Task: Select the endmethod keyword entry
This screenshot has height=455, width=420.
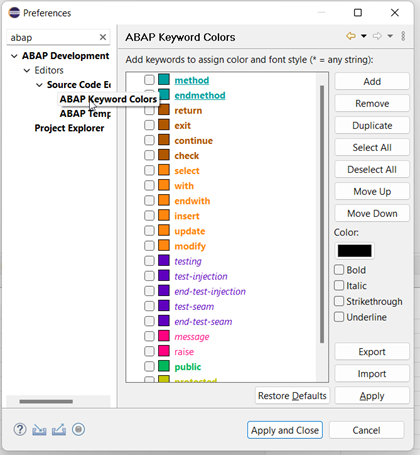Action: (x=200, y=95)
